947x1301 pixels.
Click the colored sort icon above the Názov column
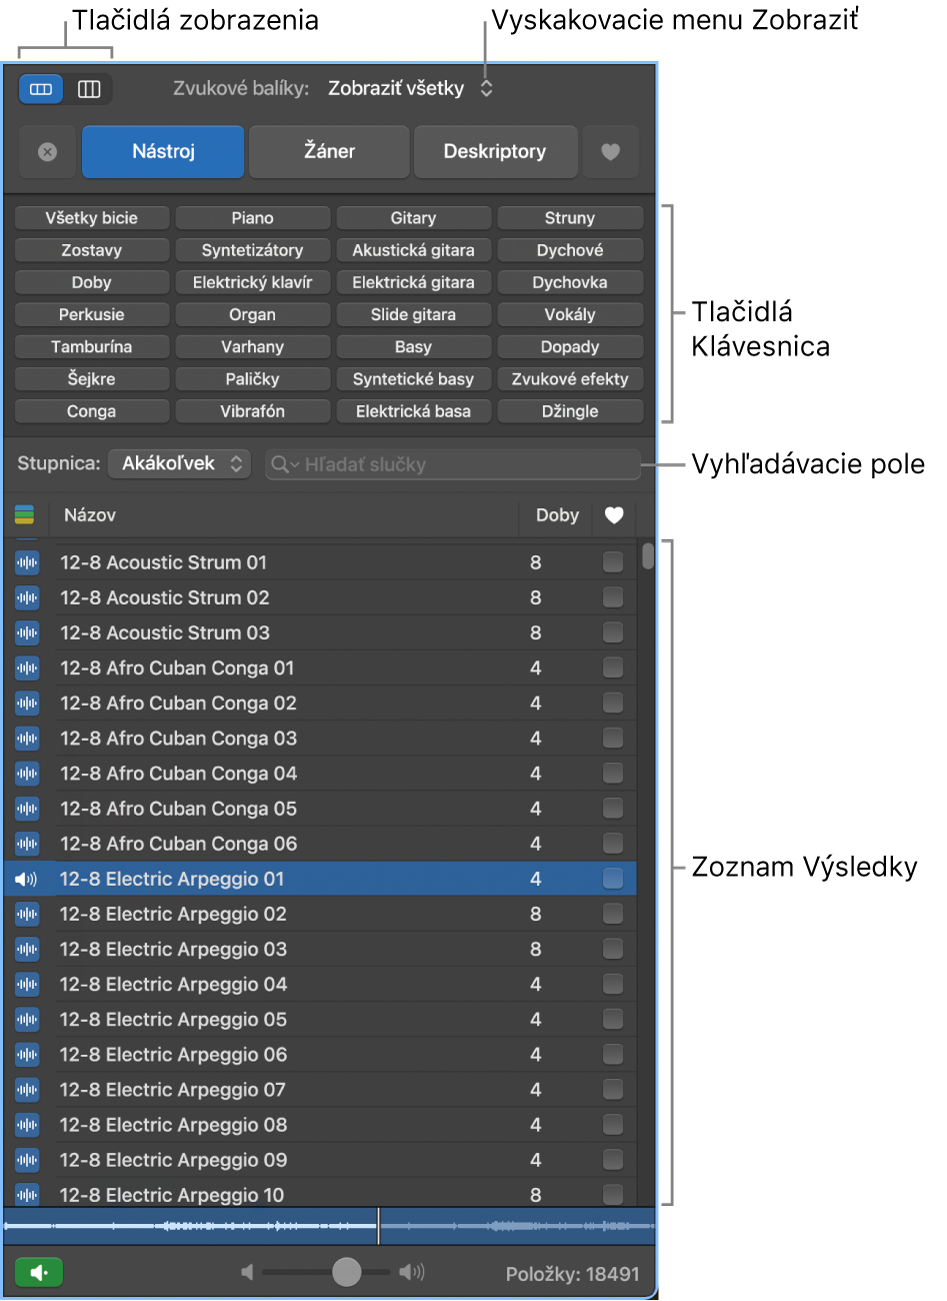click(x=25, y=516)
